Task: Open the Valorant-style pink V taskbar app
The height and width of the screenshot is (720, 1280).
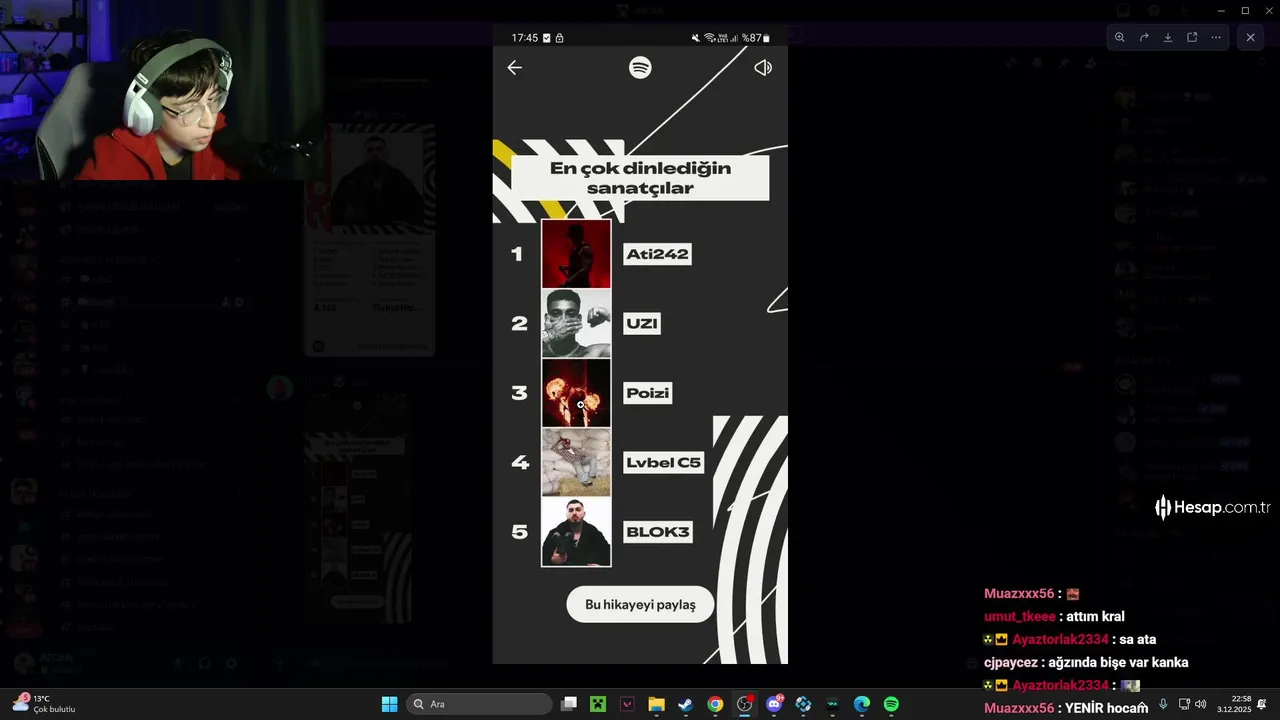Action: tap(627, 704)
